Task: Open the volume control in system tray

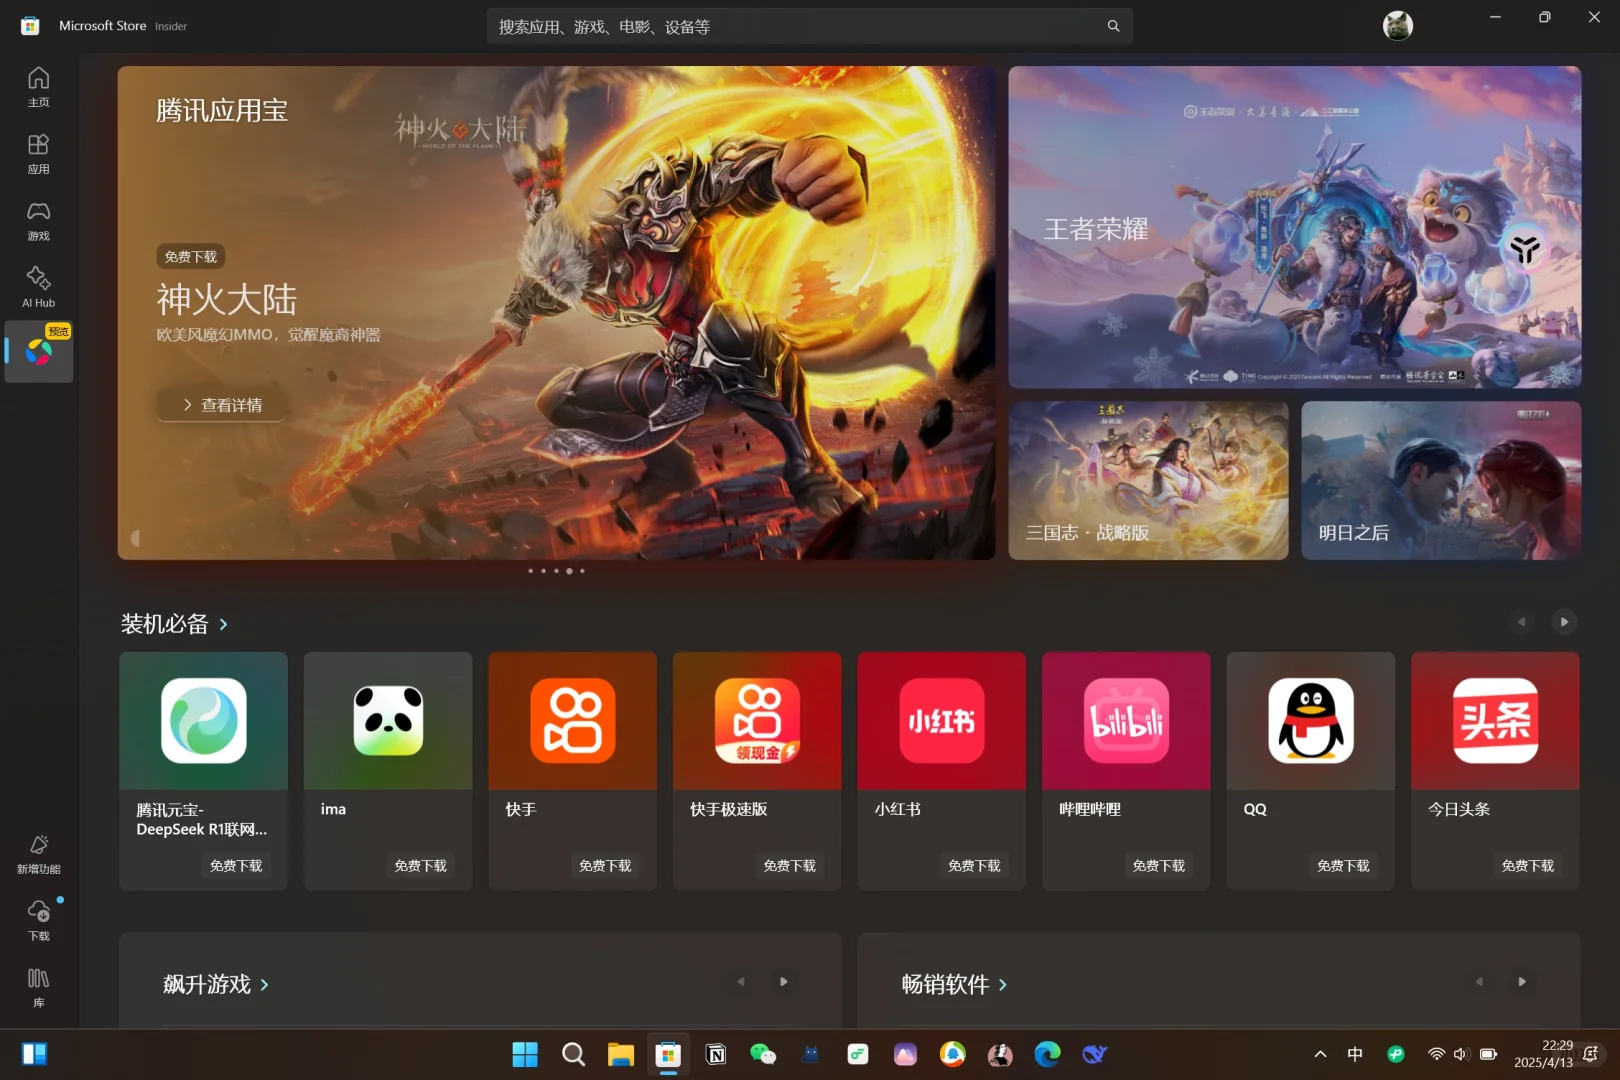Action: (1460, 1054)
